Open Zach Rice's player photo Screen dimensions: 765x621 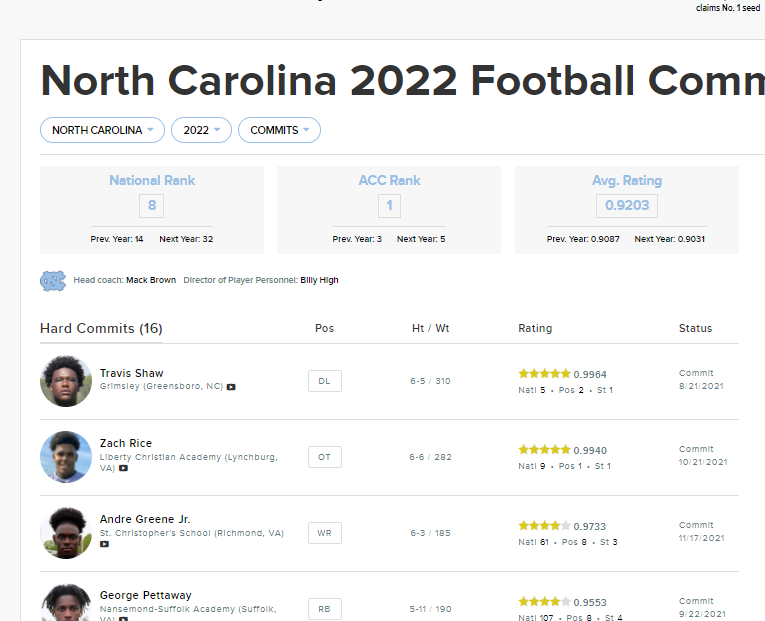[66, 457]
